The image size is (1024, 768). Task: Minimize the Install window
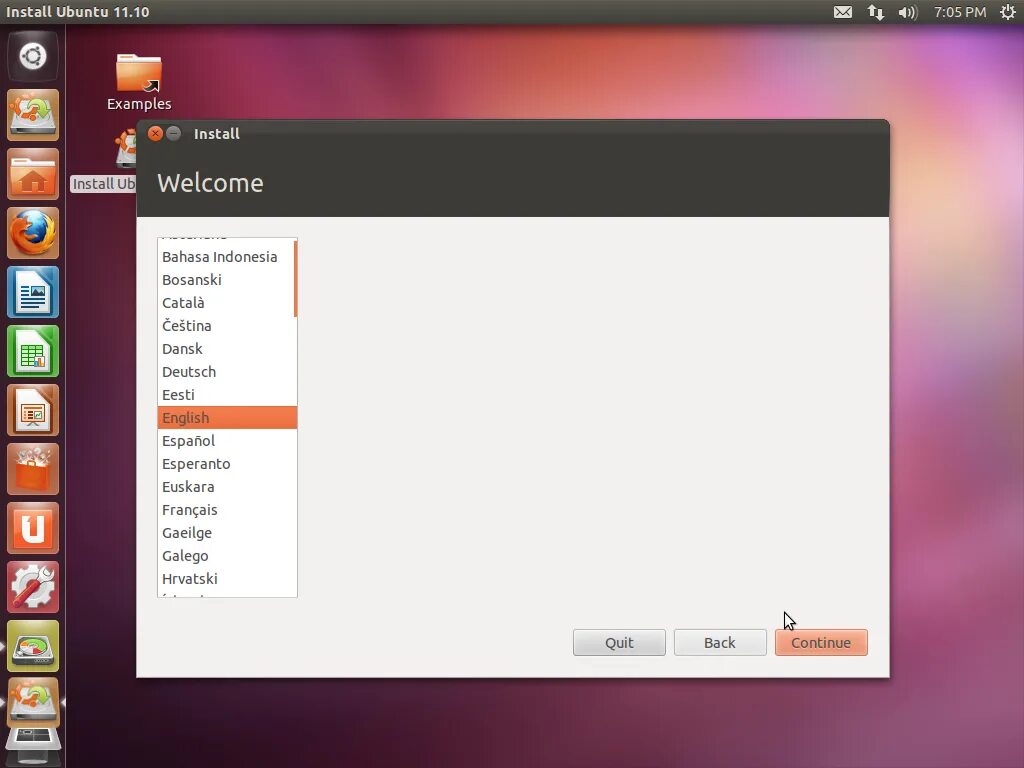tap(174, 134)
